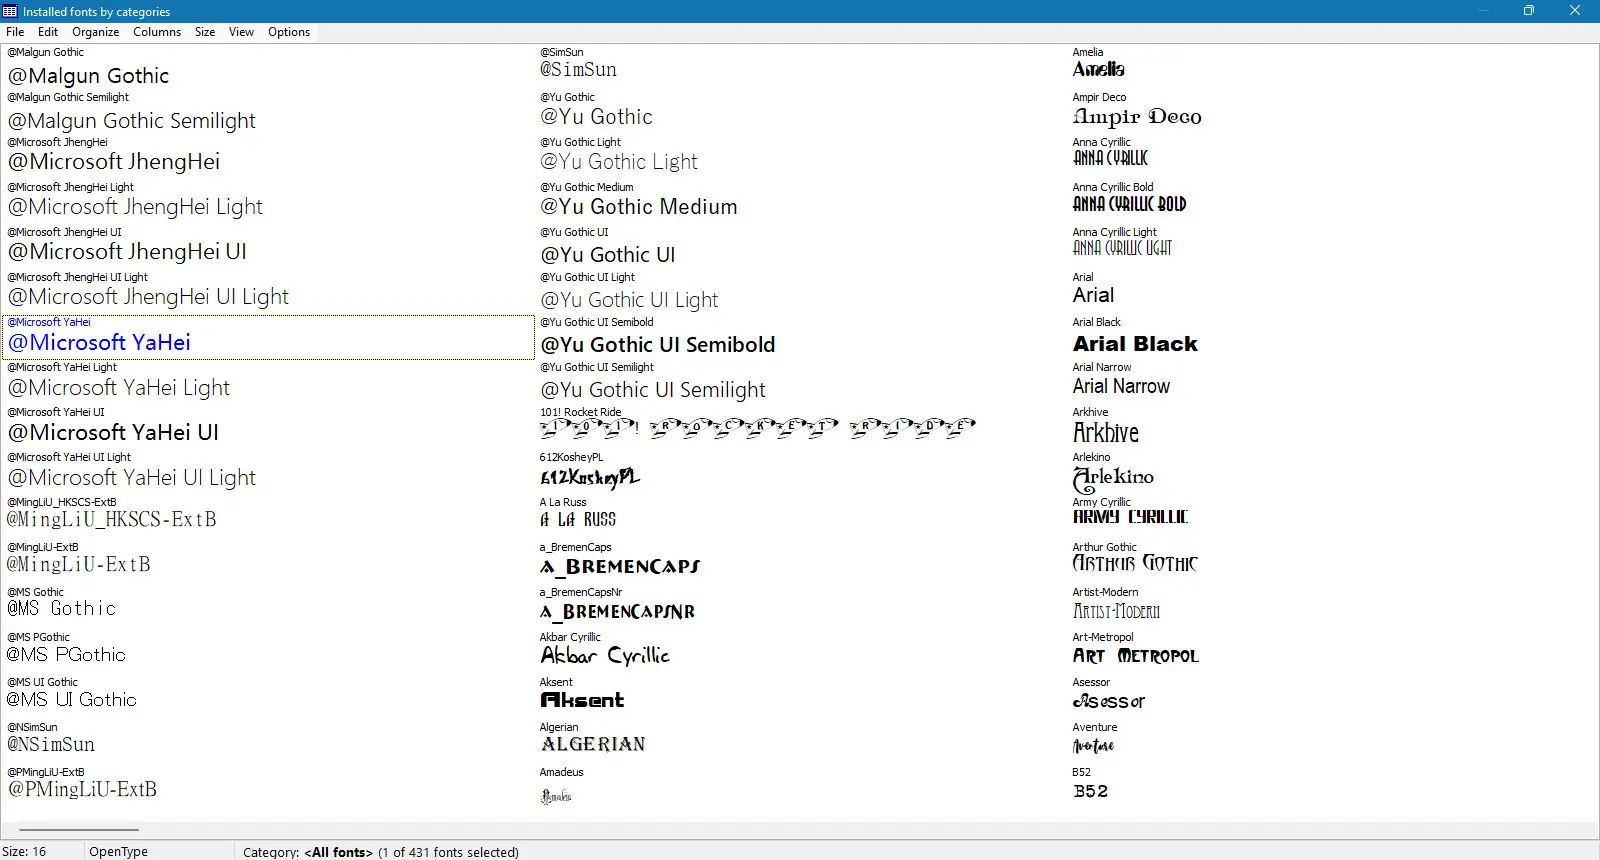This screenshot has width=1600, height=860.
Task: Close the Installed fonts window
Action: [1575, 11]
